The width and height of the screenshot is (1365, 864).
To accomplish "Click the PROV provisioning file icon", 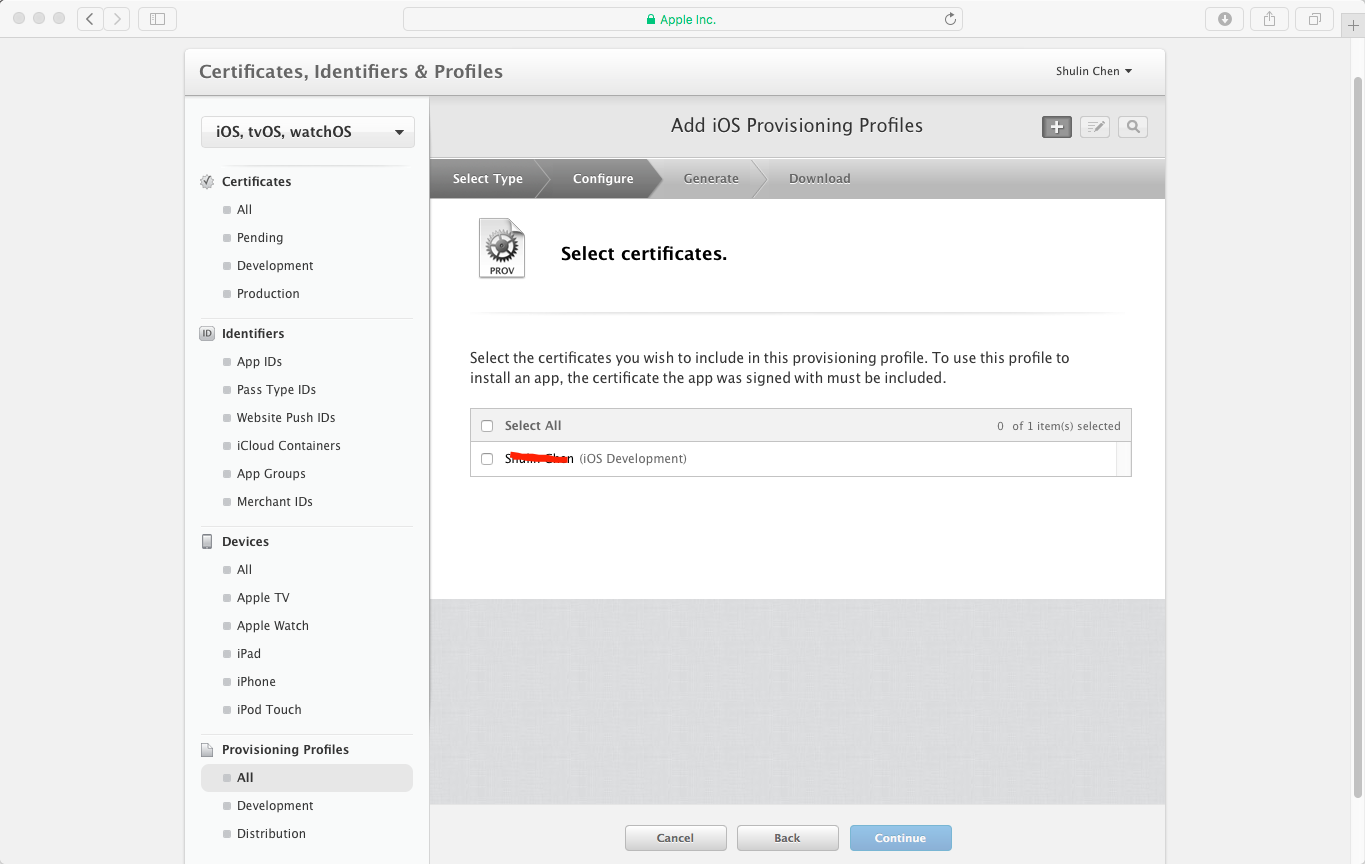I will point(502,248).
